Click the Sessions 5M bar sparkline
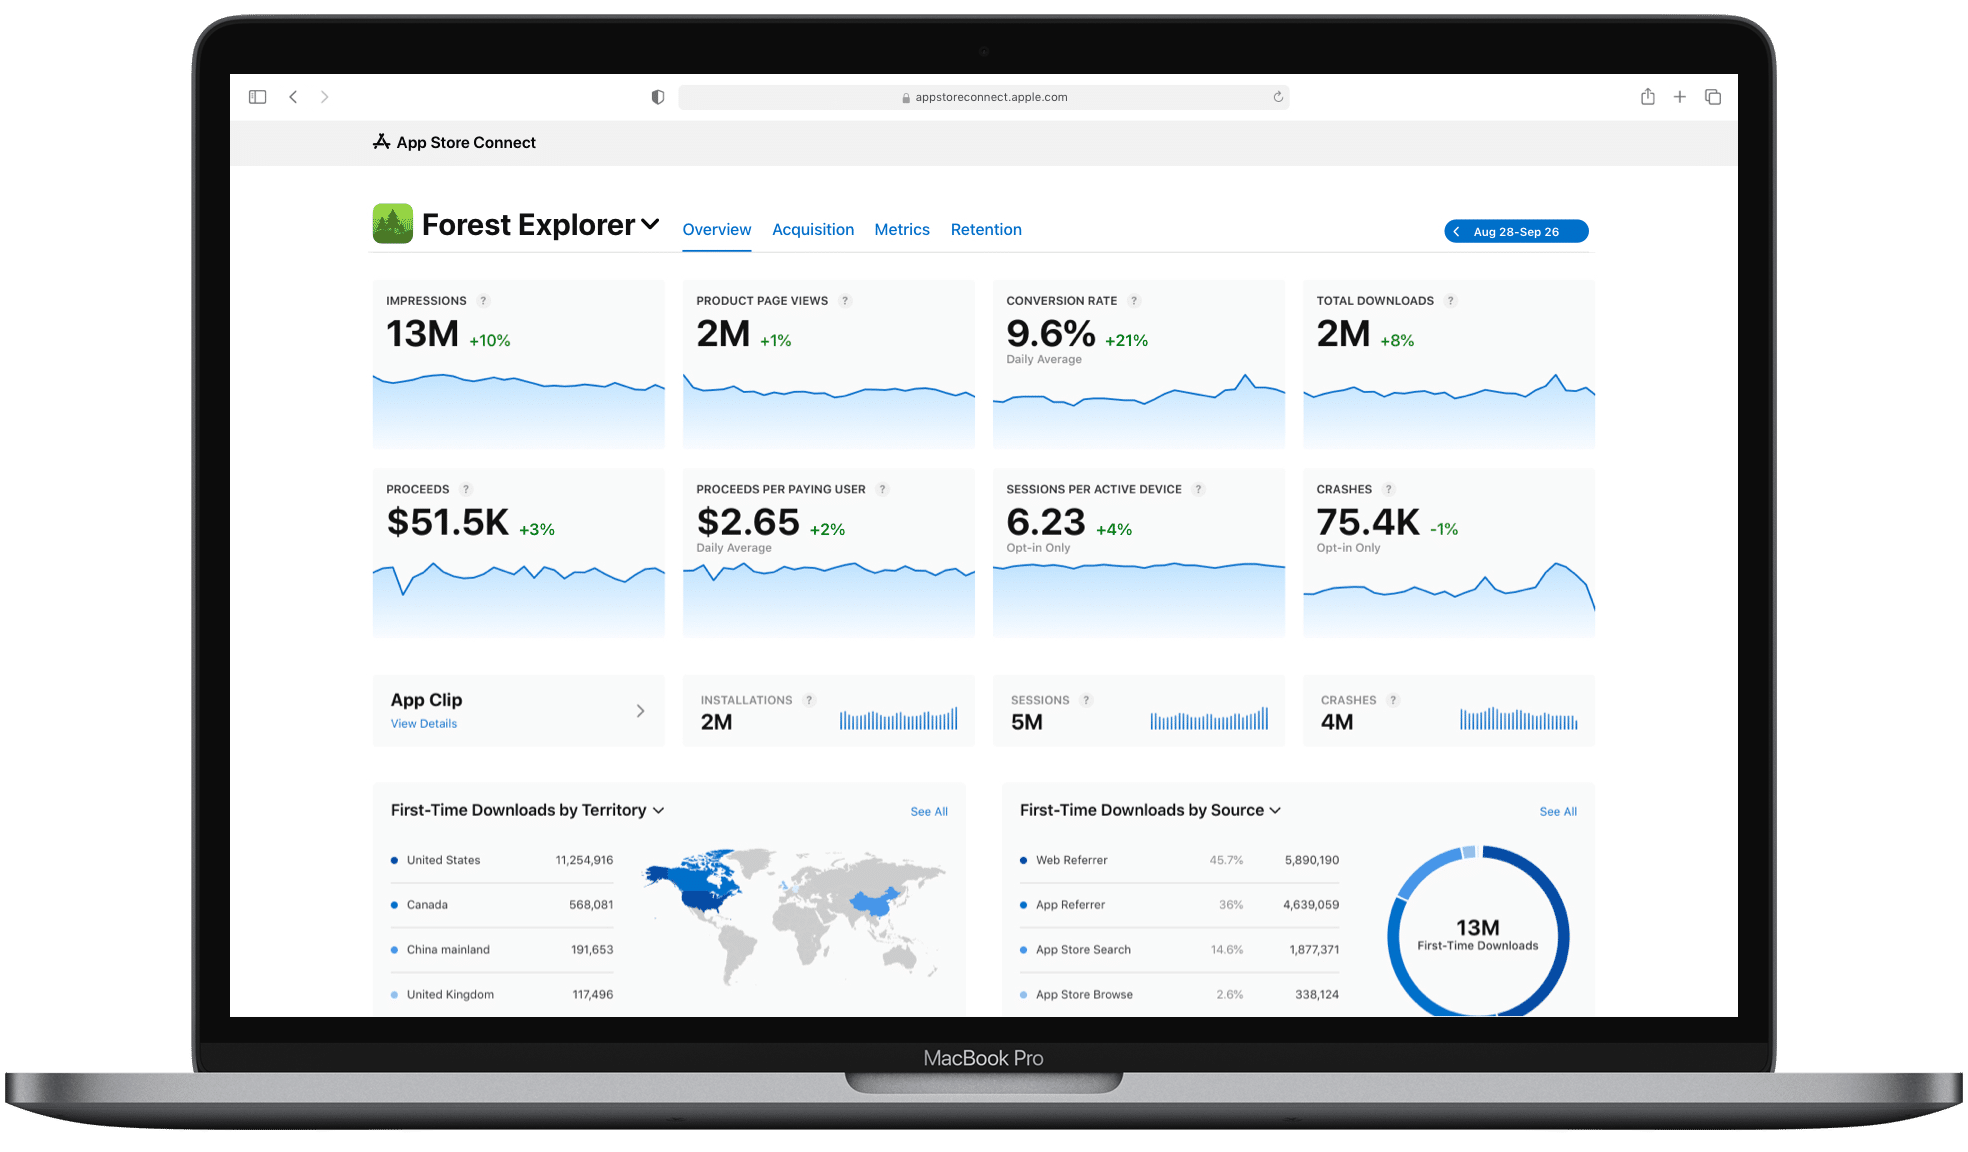1968x1152 pixels. coord(1209,718)
